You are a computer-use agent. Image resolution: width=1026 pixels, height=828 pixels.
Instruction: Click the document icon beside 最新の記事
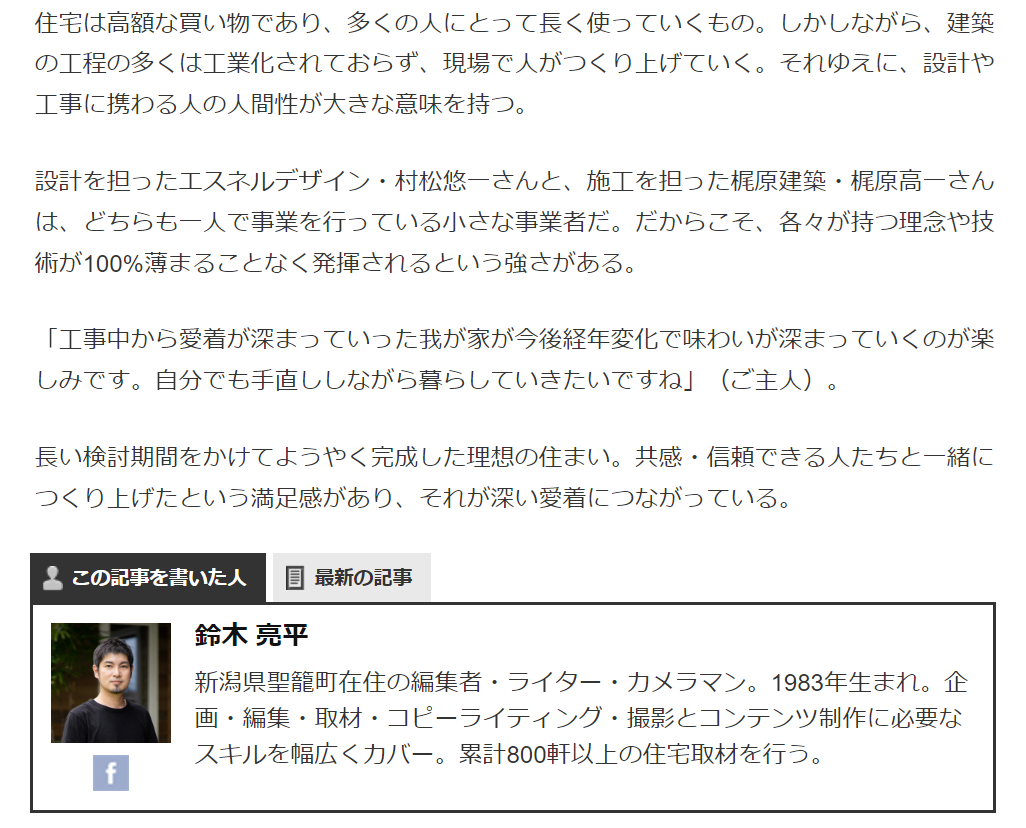(295, 577)
